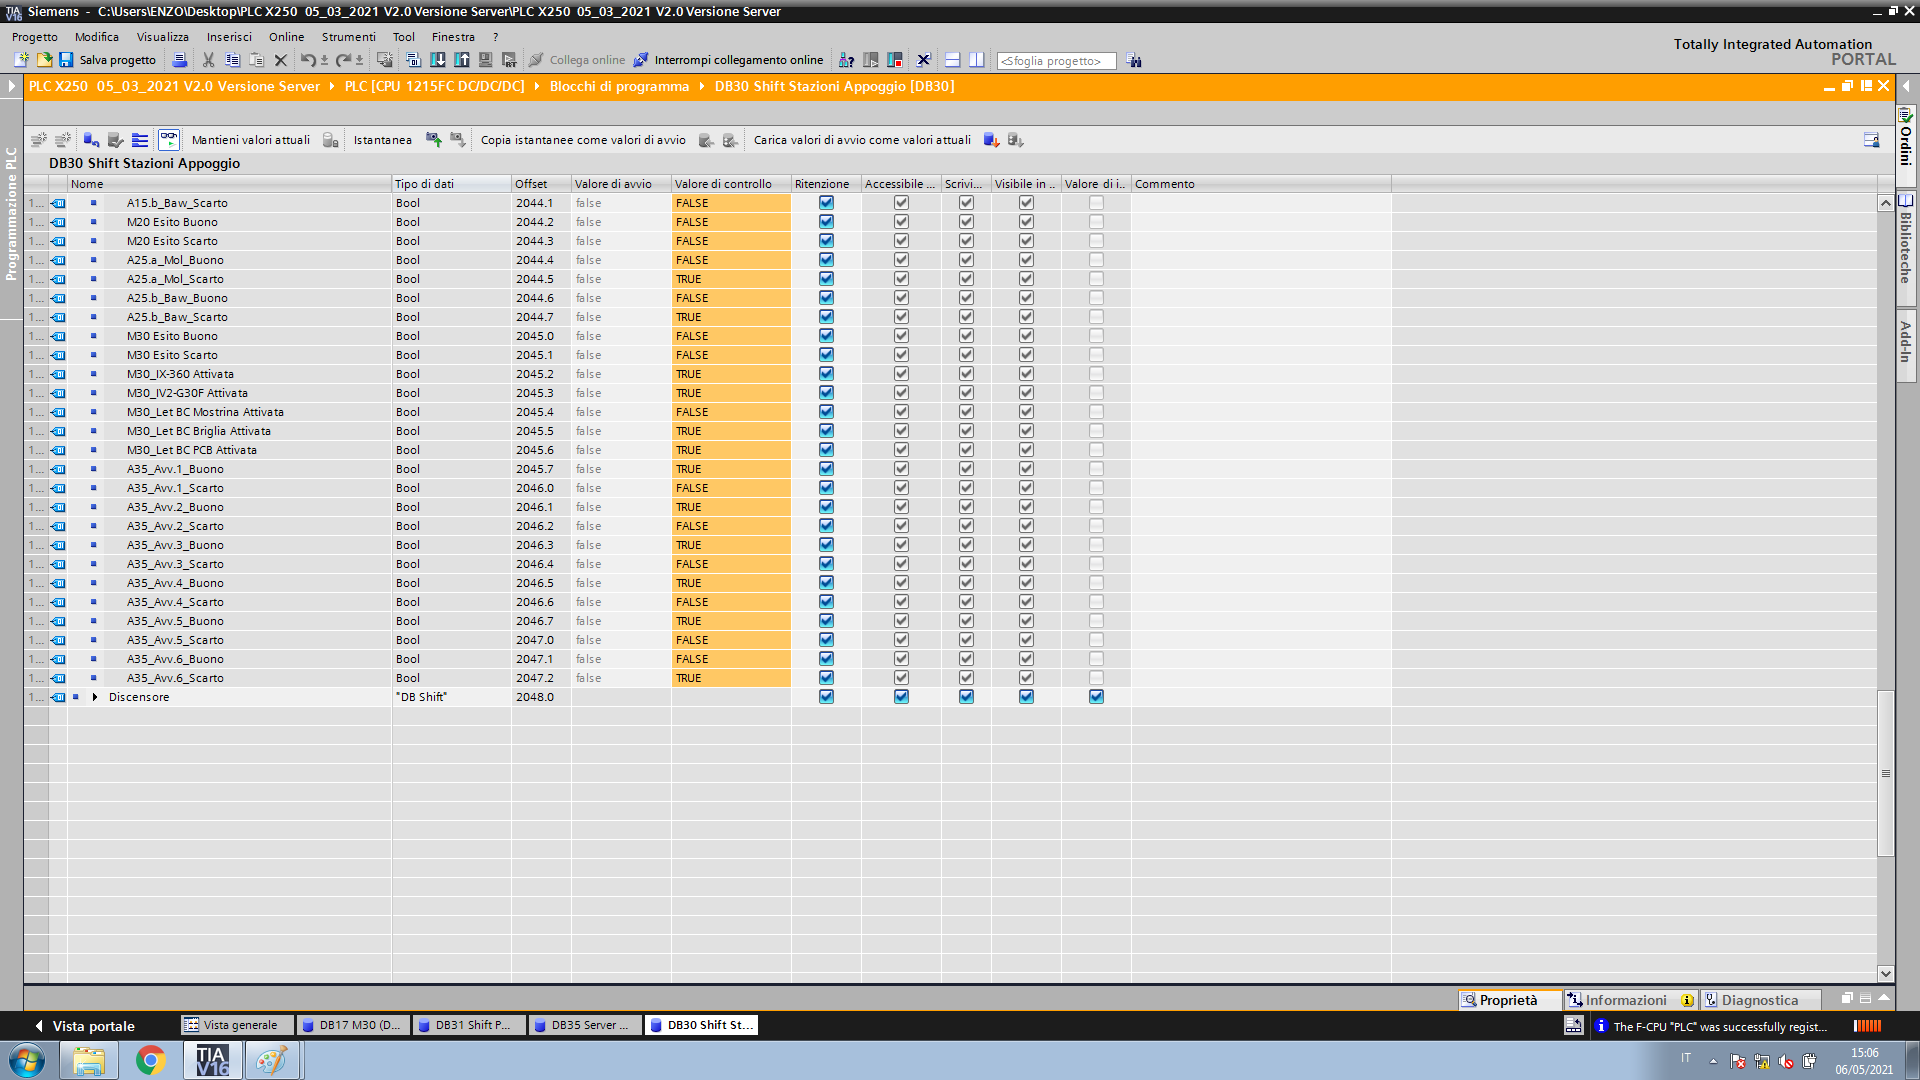Click the split editor horizontally icon

[952, 60]
